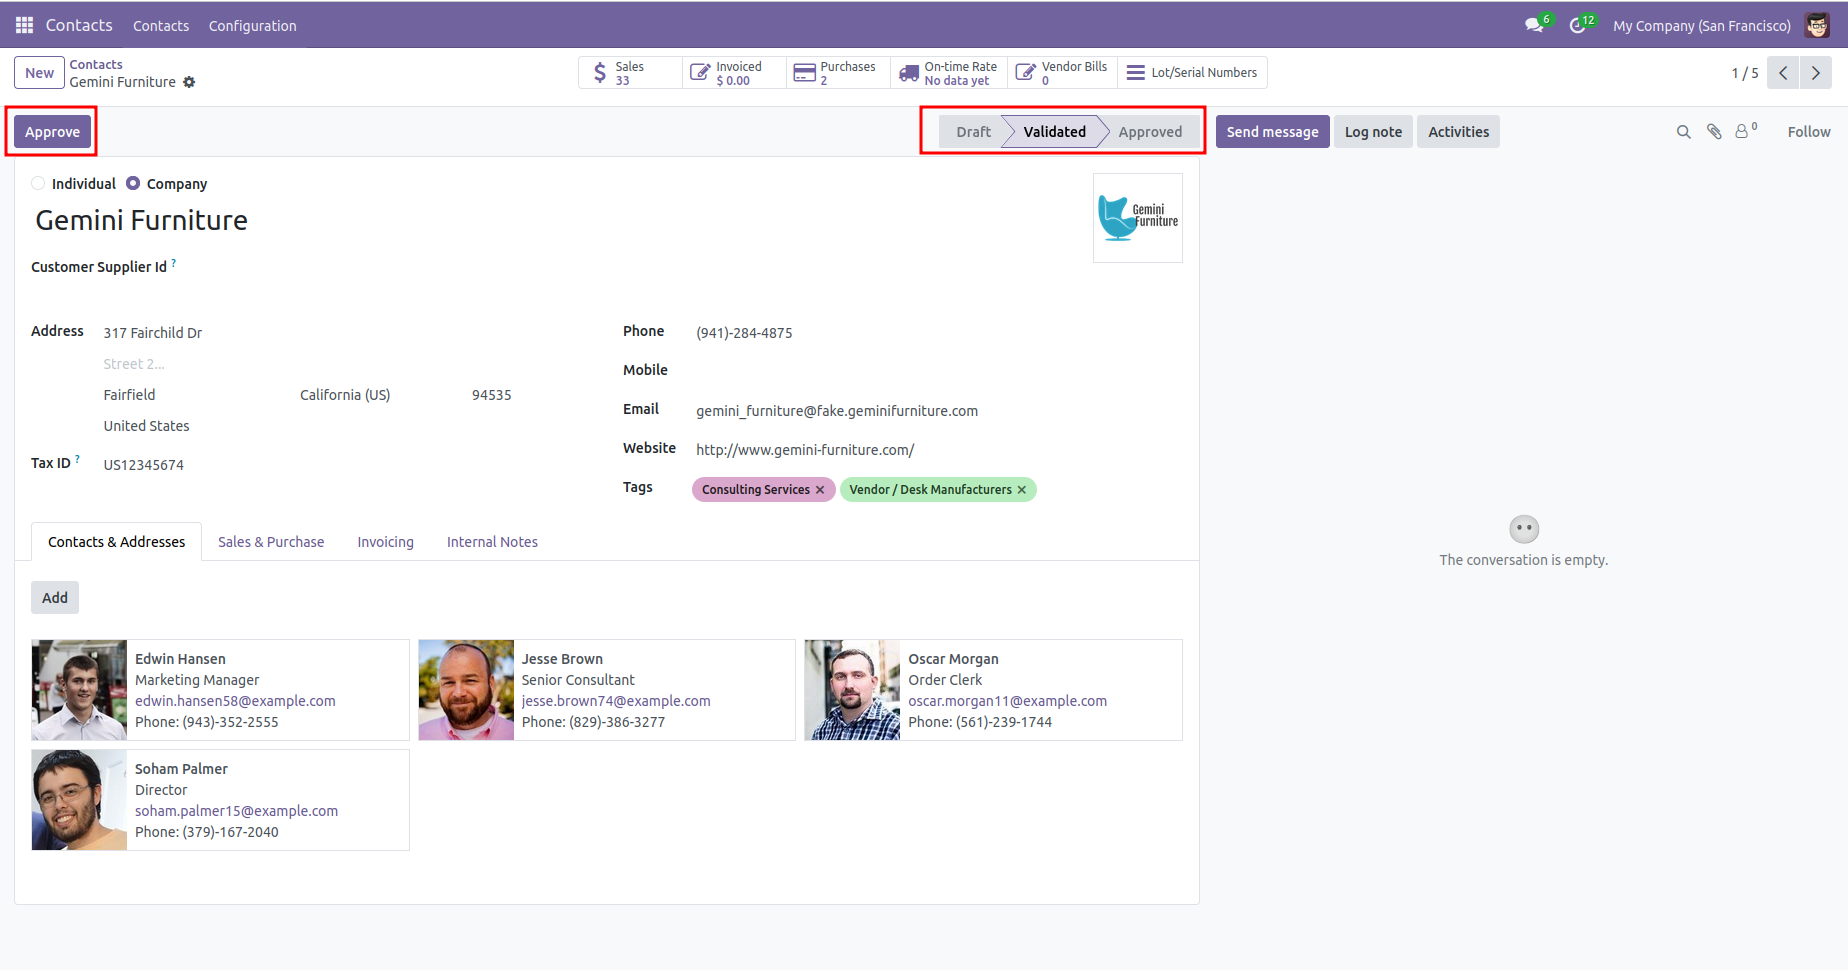Set status to Validated stage
Image resolution: width=1848 pixels, height=970 pixels.
point(1054,132)
